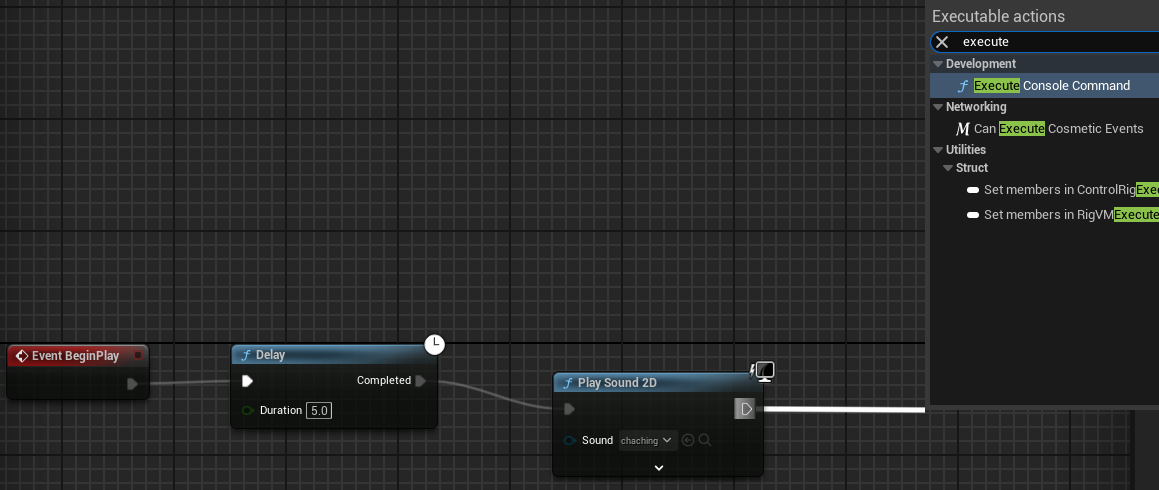Click the Event BeginPlay output execution pin
The height and width of the screenshot is (490, 1159).
click(x=132, y=384)
